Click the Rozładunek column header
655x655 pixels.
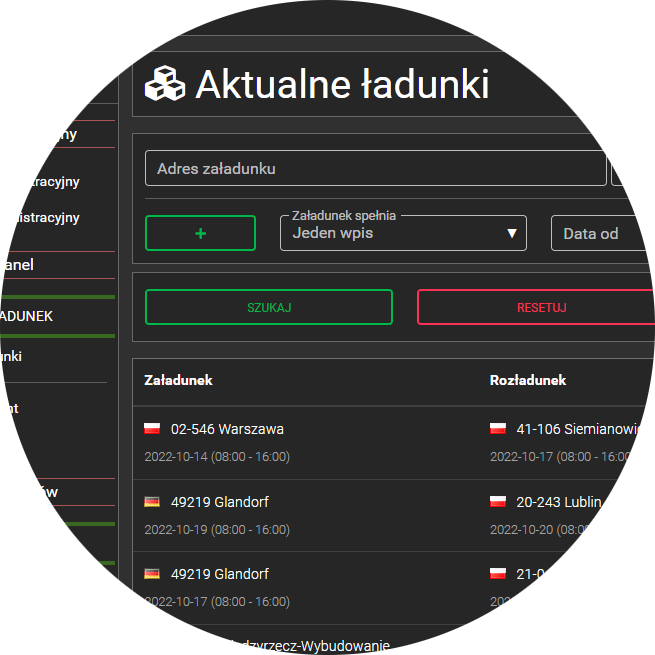tap(528, 380)
